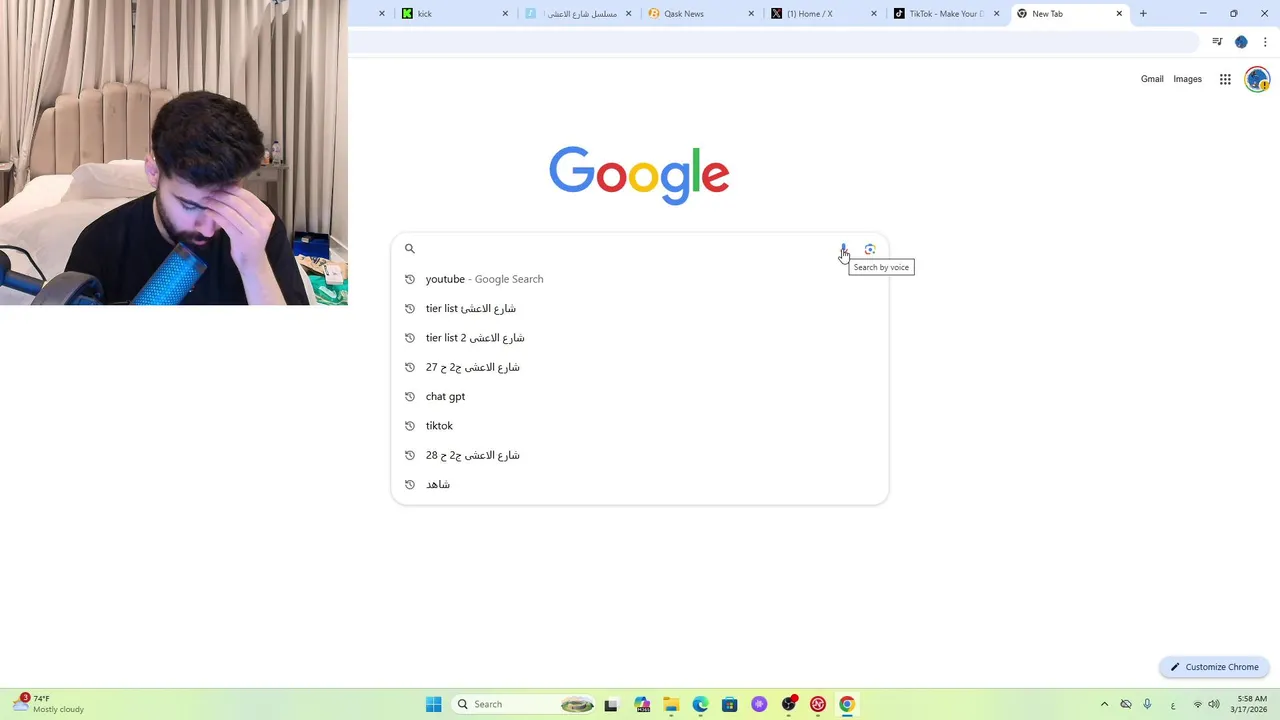Select the "youtube - Google Search" suggestion
Viewport: 1280px width, 720px height.
tap(640, 279)
